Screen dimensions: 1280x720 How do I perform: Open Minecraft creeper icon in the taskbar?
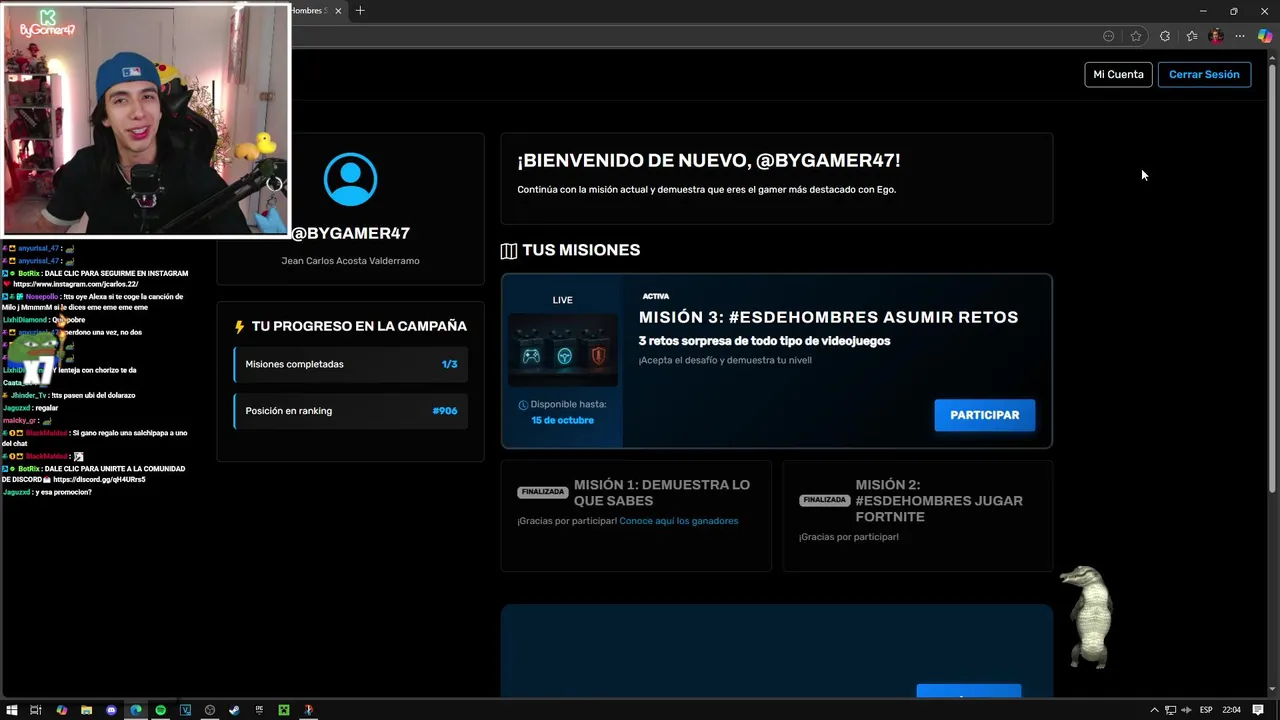(284, 710)
